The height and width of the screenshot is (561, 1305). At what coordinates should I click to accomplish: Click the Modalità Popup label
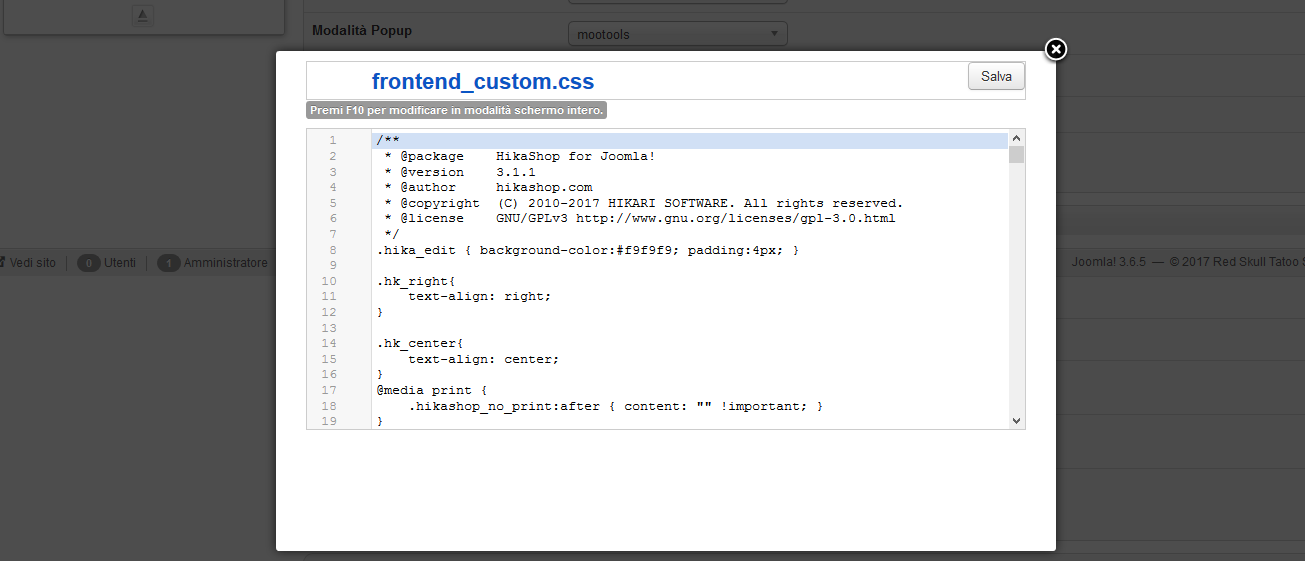click(362, 30)
